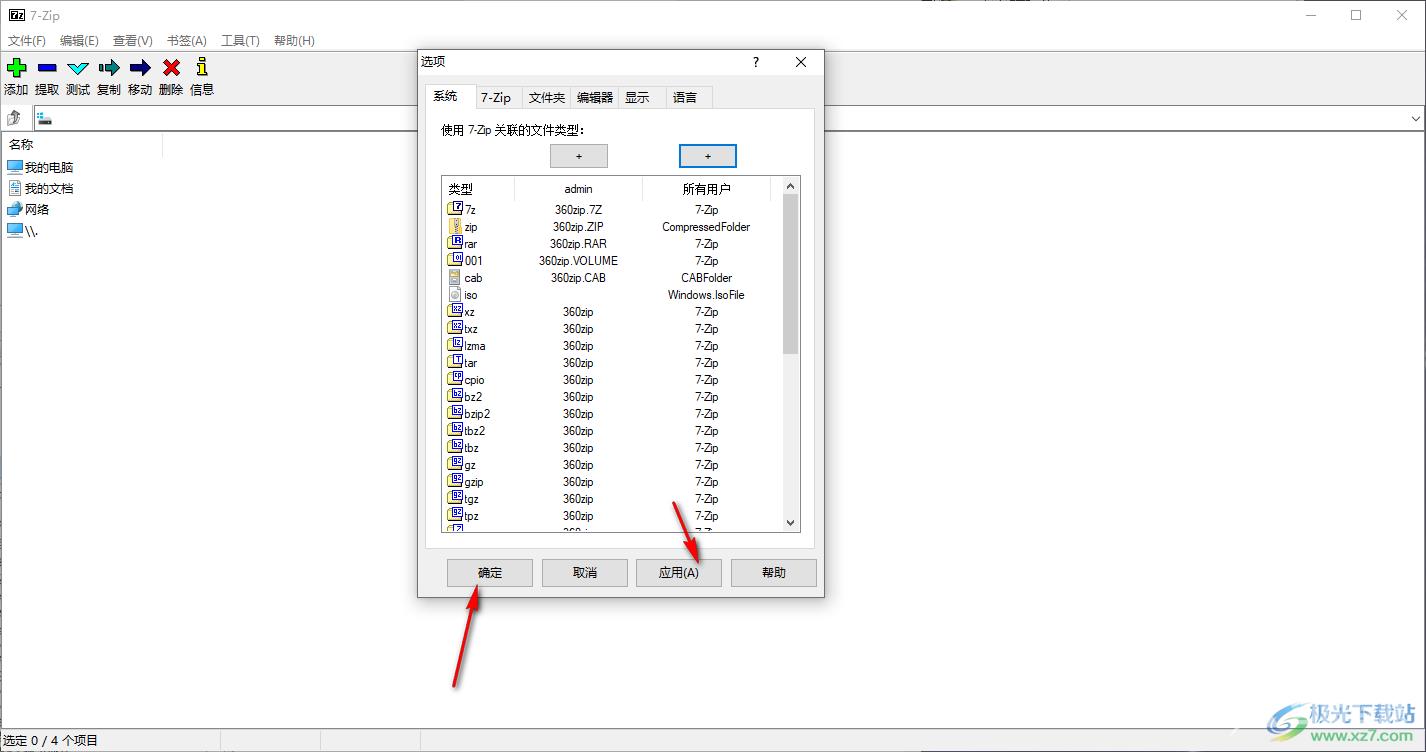Screen dimensions: 1426x752
Task: Click the green Add (添加) toolbar icon
Action: [x=16, y=68]
